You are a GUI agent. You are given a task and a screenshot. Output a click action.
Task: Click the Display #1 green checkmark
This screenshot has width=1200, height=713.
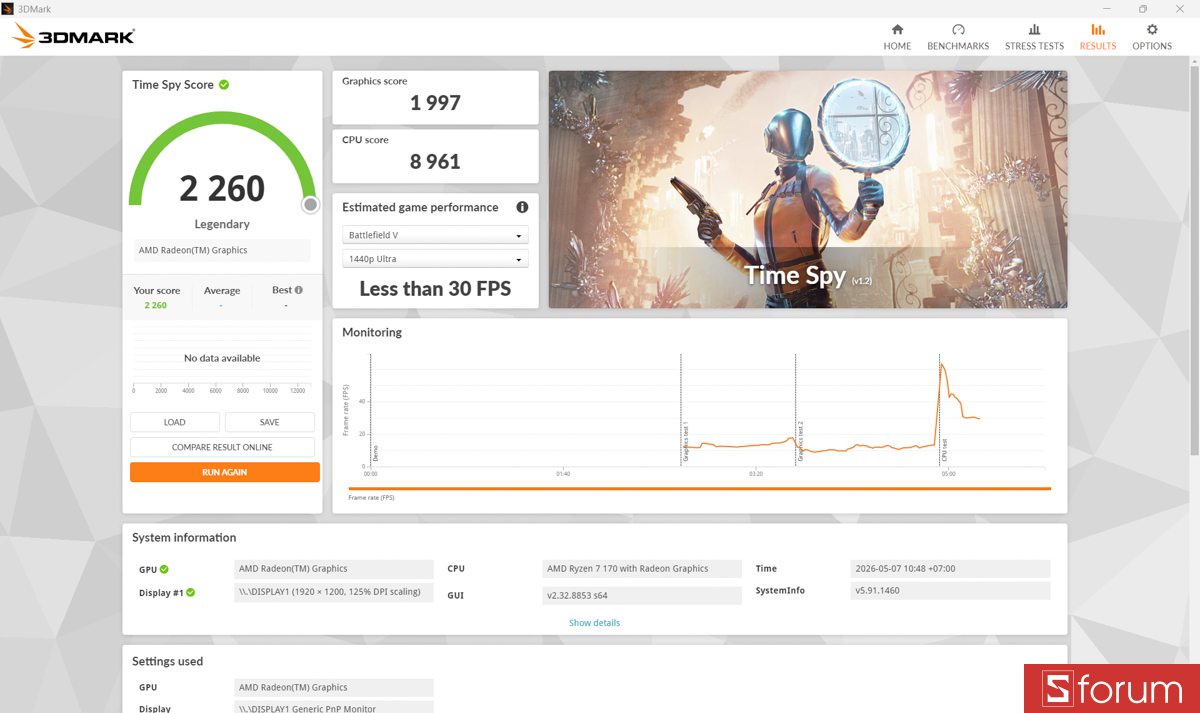190,592
